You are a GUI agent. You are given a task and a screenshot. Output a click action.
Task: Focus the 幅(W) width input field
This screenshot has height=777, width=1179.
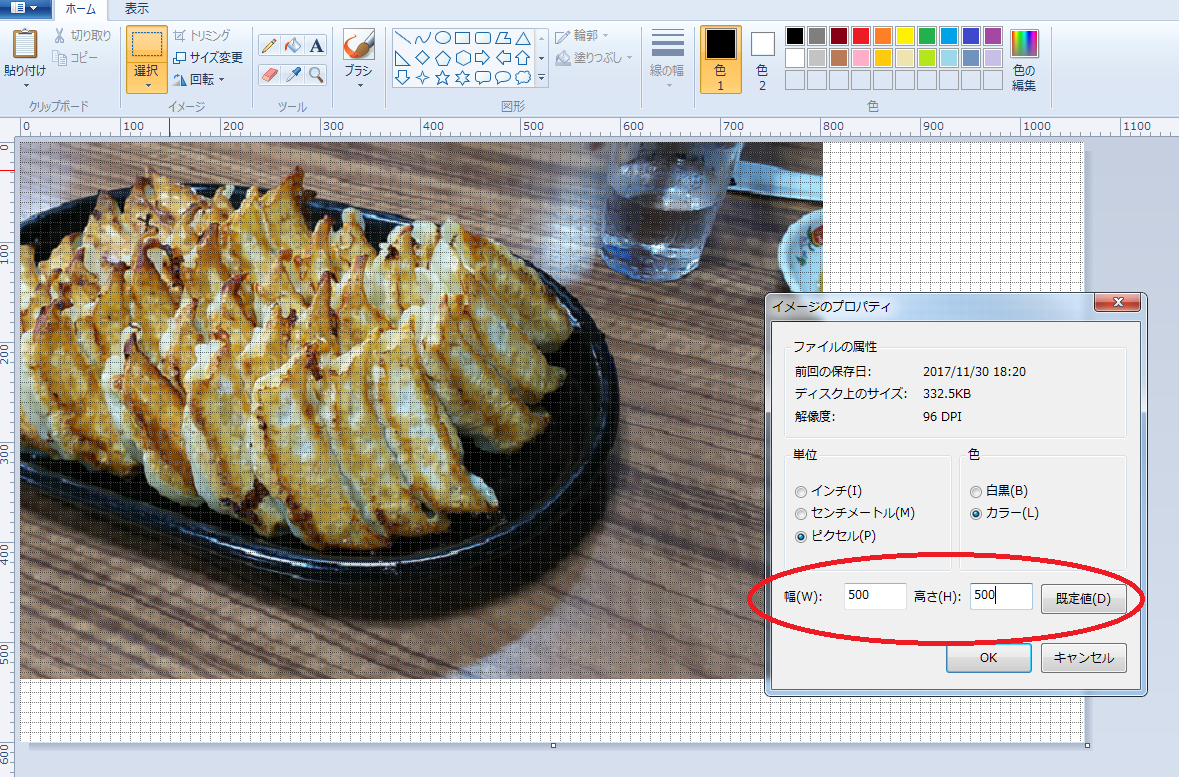point(874,596)
